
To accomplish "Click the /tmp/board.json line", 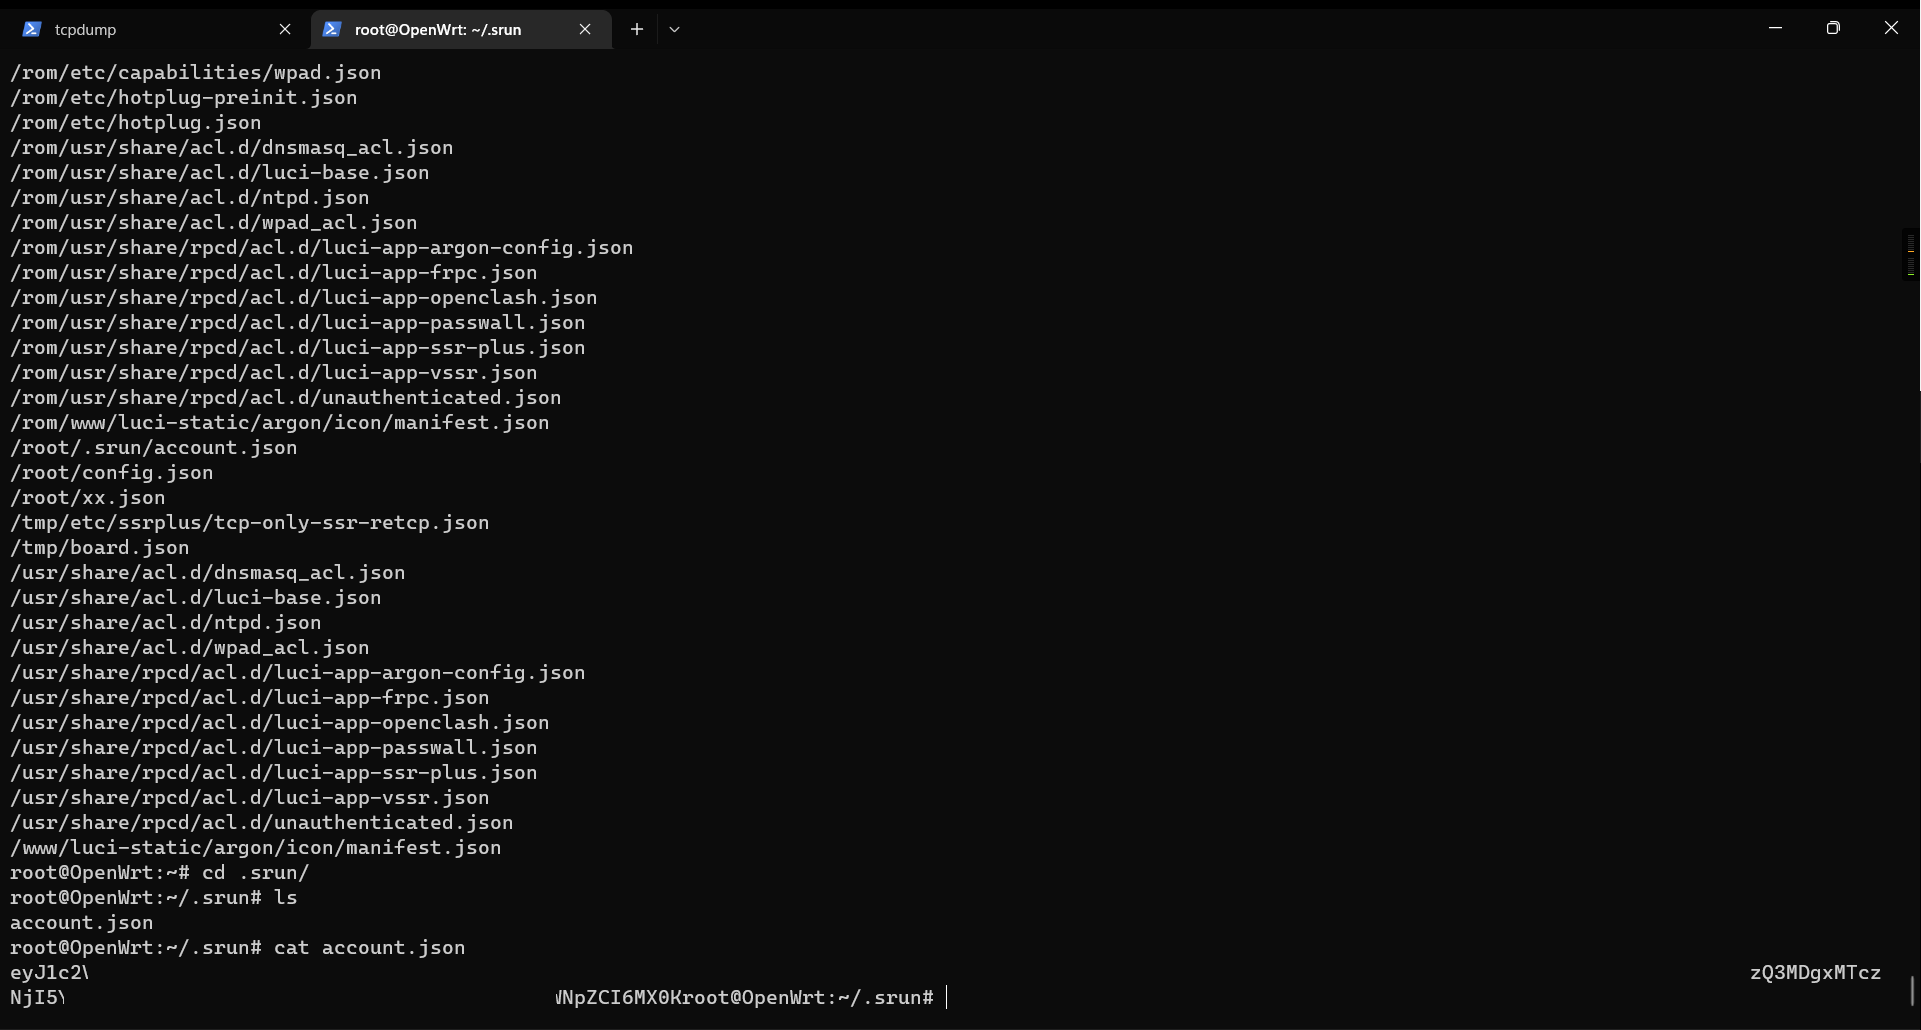I will pyautogui.click(x=99, y=547).
